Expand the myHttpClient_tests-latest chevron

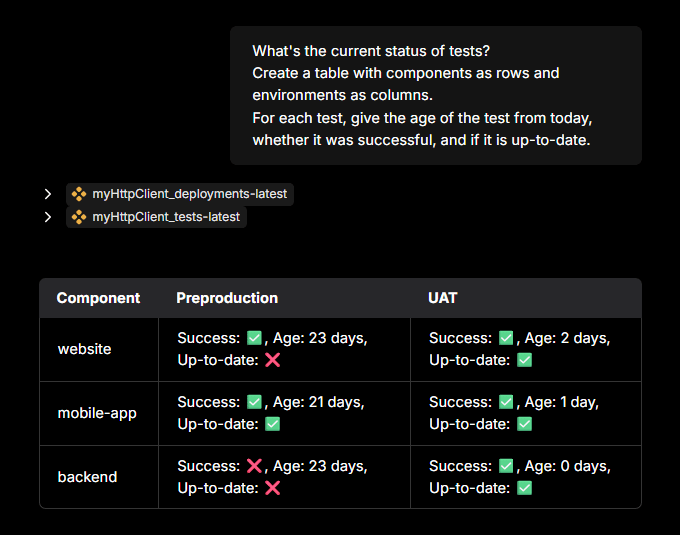[x=48, y=216]
